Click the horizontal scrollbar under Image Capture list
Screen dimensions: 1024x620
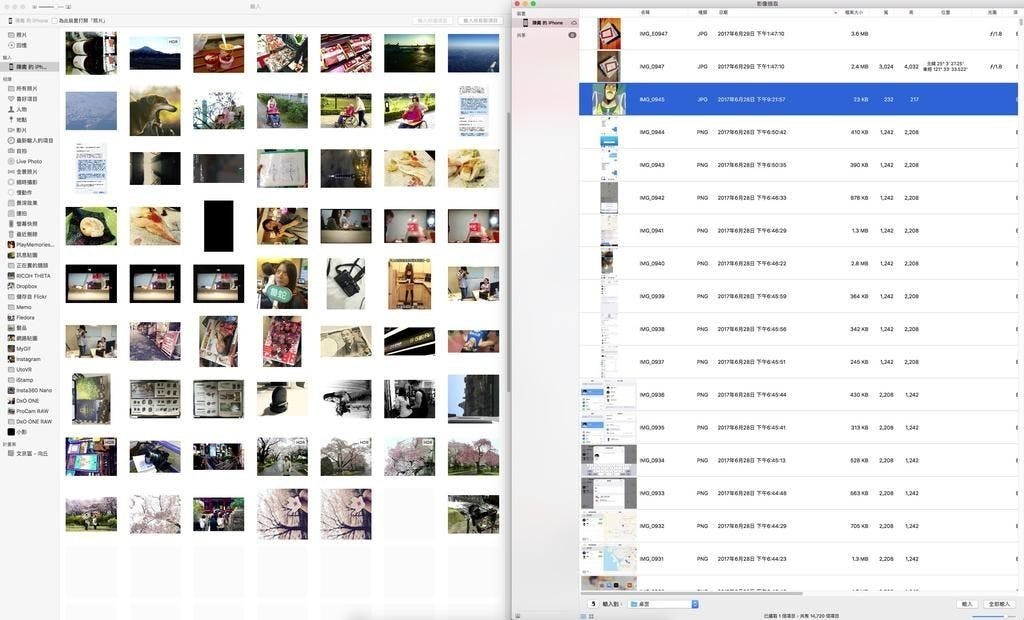[x=692, y=593]
